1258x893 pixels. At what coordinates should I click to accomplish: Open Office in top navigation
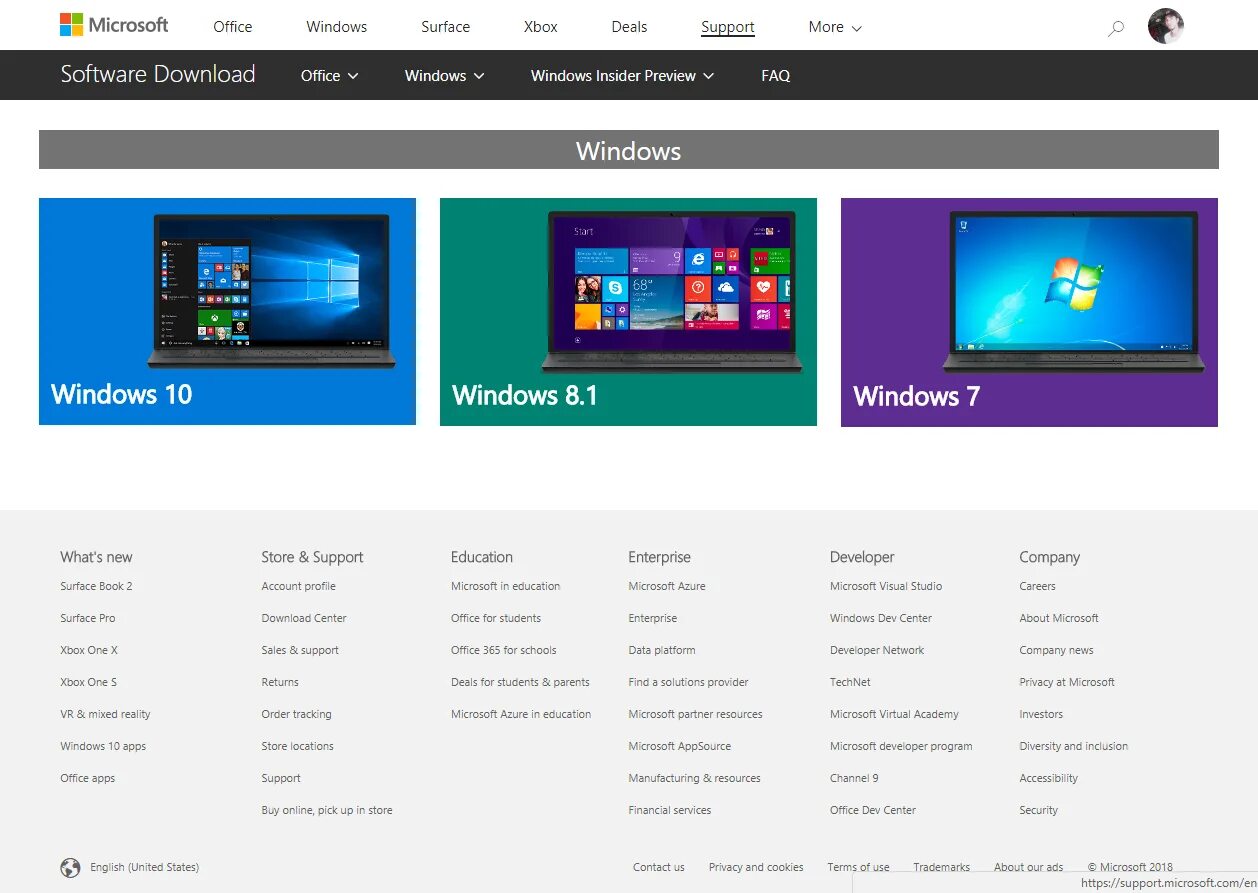click(233, 27)
